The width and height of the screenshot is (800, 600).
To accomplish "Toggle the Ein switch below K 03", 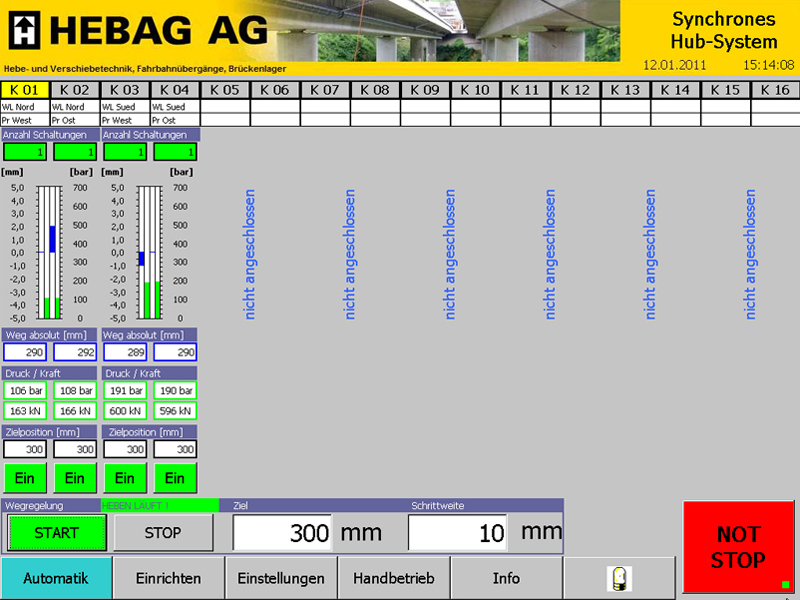I will tap(125, 478).
